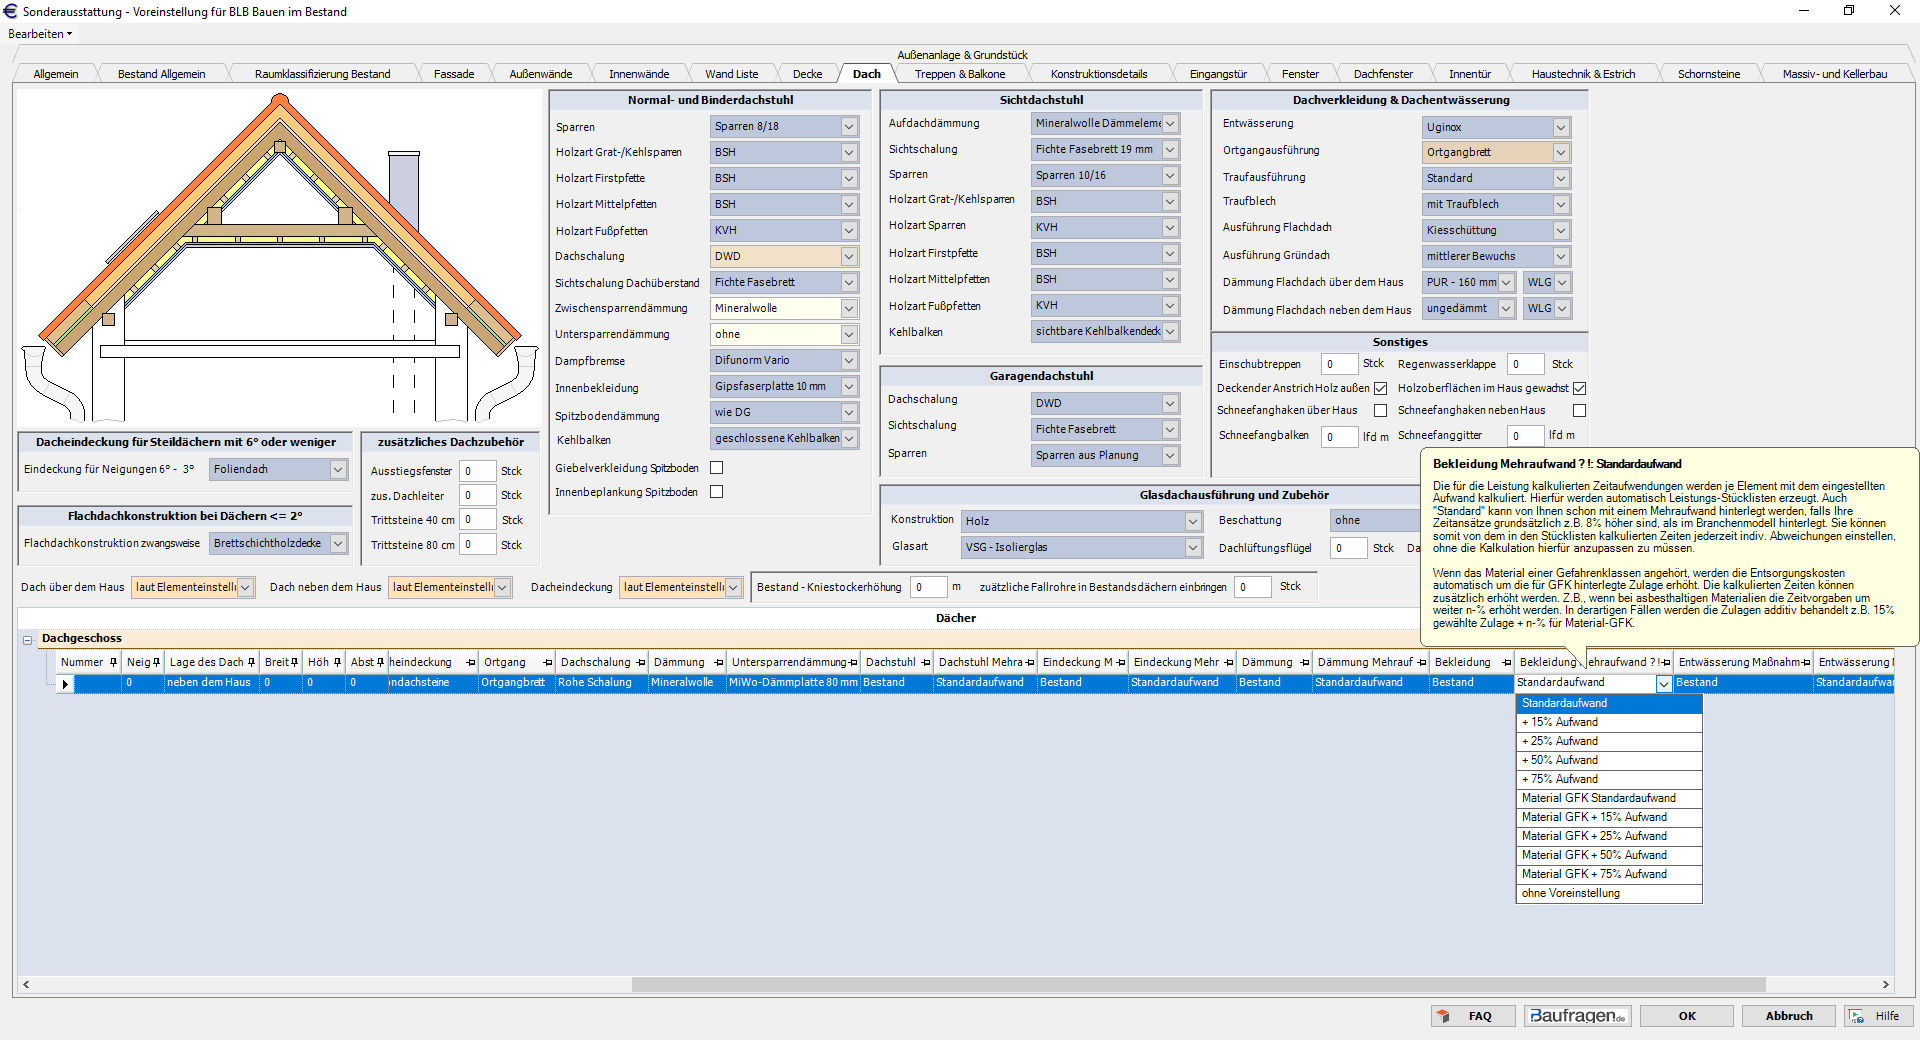Open the FAQ cube icon button
The image size is (1920, 1040).
pyautogui.click(x=1472, y=1016)
